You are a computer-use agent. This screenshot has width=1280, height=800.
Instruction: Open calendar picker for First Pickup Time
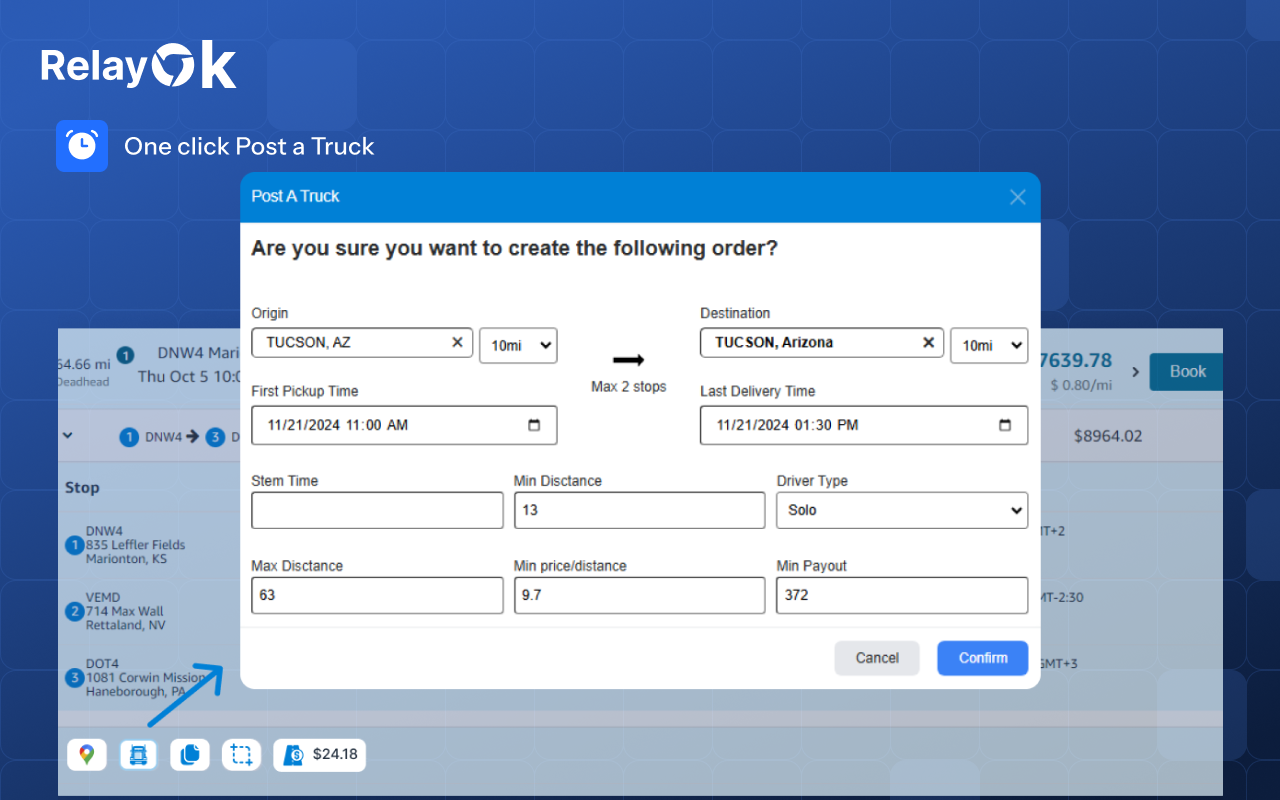[534, 425]
